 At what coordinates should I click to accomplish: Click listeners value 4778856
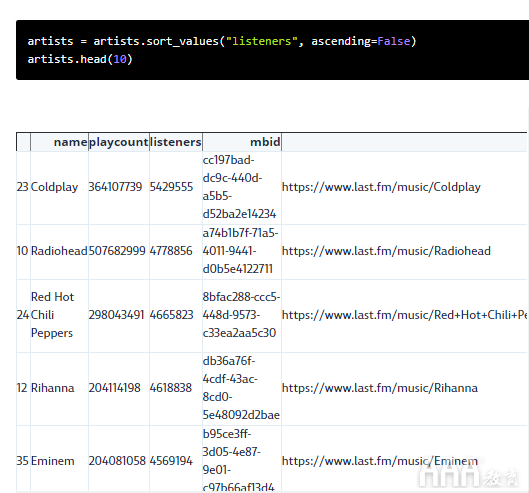tap(171, 251)
